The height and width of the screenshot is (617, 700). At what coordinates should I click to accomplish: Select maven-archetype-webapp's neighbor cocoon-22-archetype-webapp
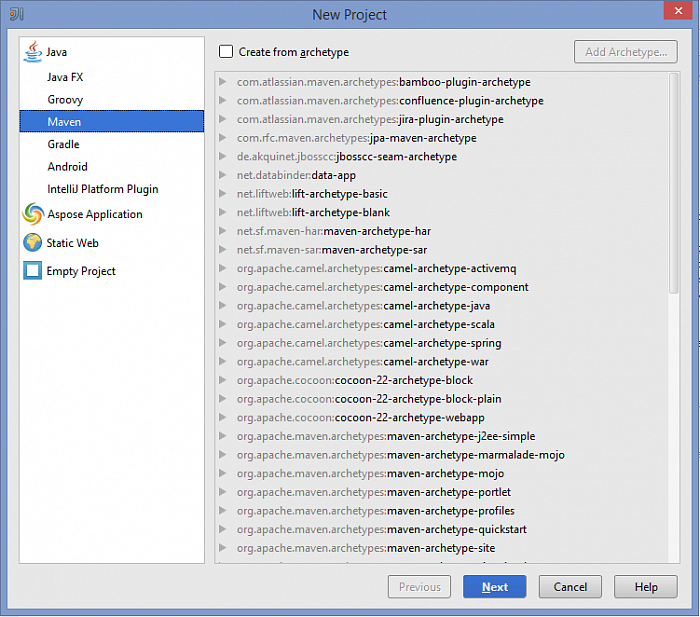(410, 418)
